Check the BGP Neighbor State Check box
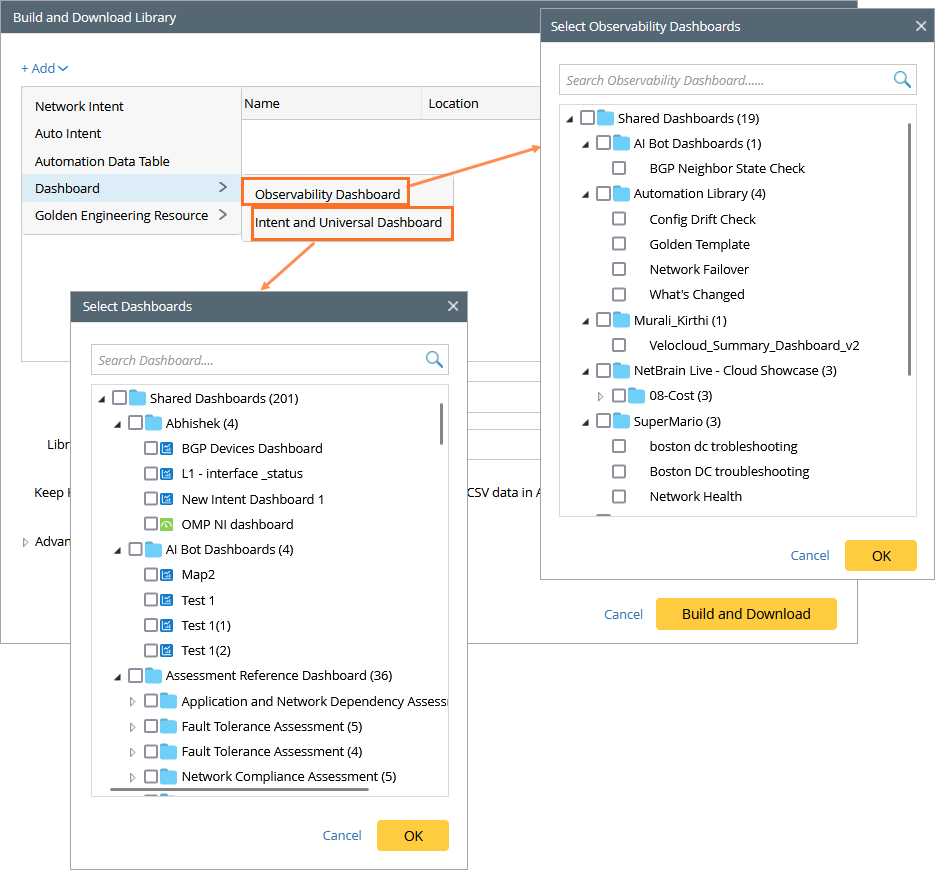Image resolution: width=935 pixels, height=870 pixels. point(619,169)
